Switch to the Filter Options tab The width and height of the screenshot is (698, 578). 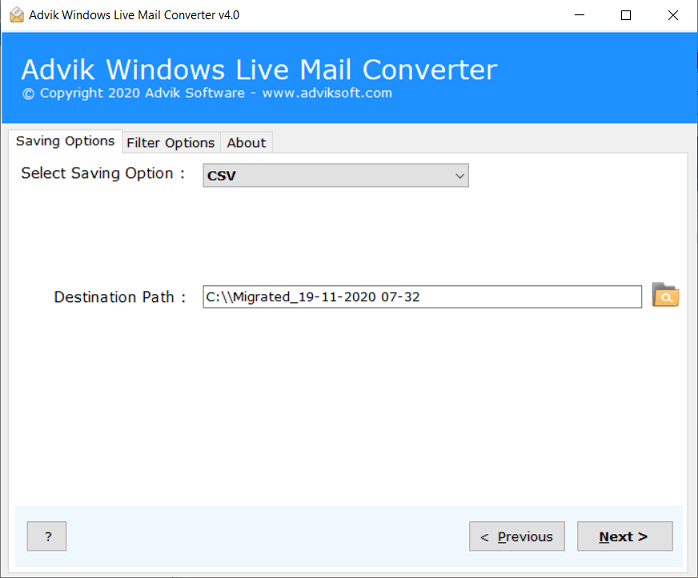pos(170,142)
